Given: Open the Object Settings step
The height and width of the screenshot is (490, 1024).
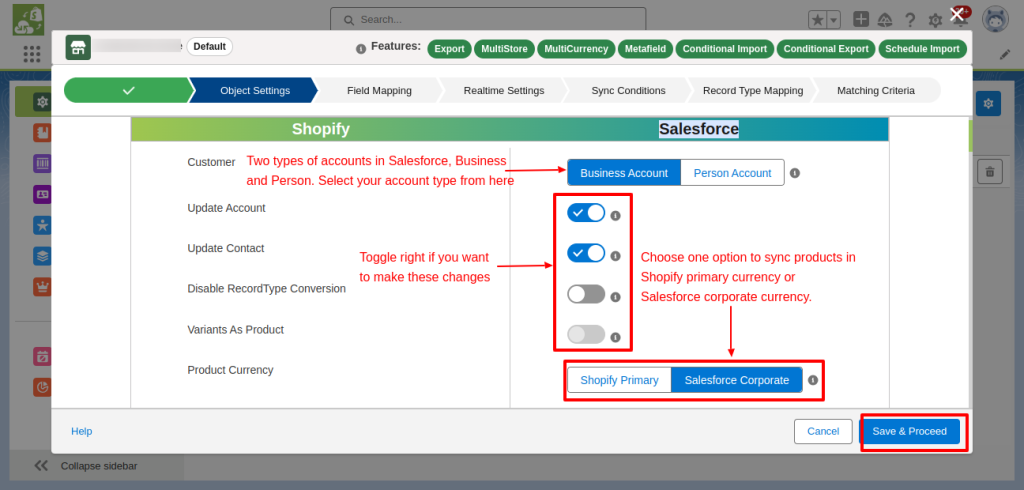Looking at the screenshot, I should (255, 91).
